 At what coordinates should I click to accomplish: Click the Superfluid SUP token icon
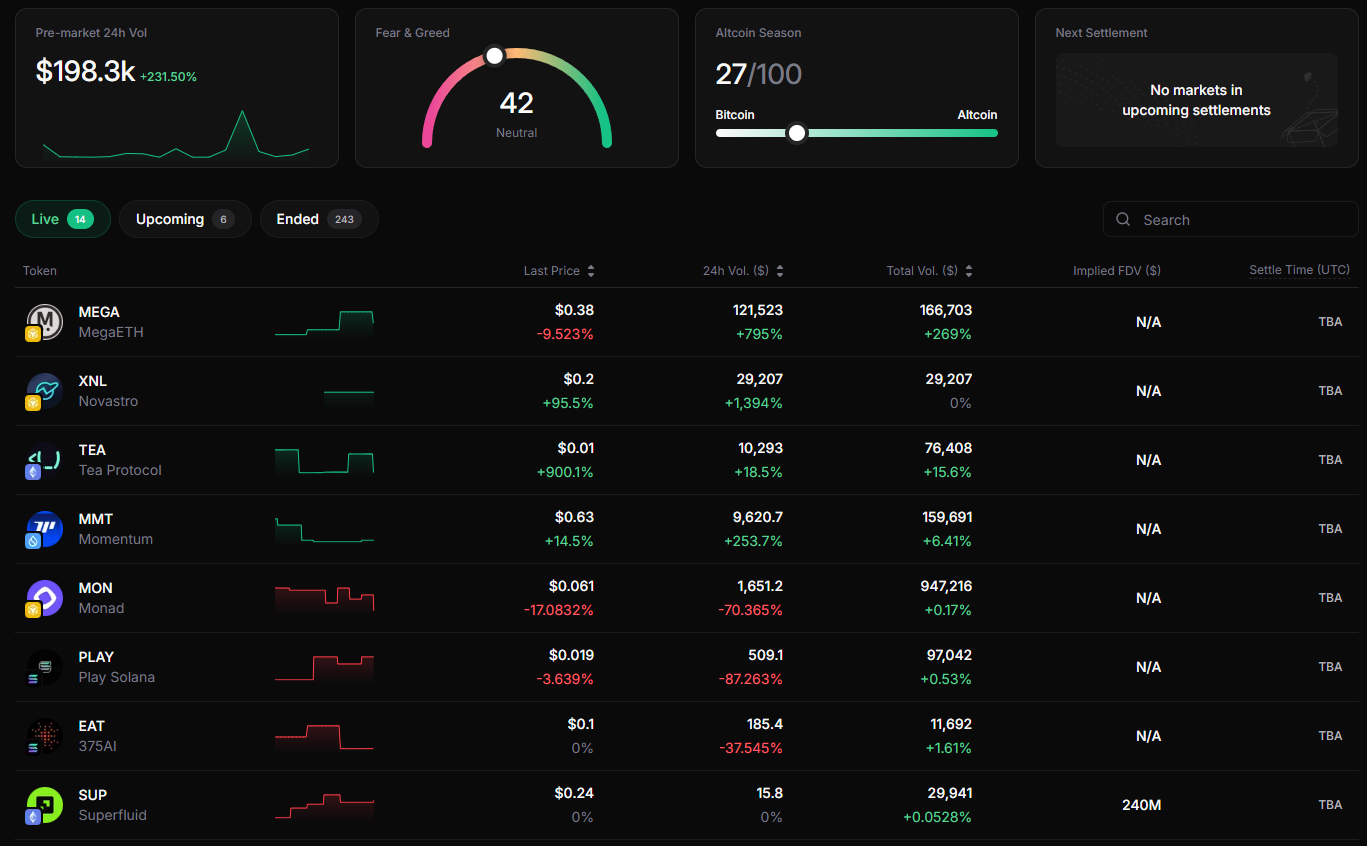44,804
